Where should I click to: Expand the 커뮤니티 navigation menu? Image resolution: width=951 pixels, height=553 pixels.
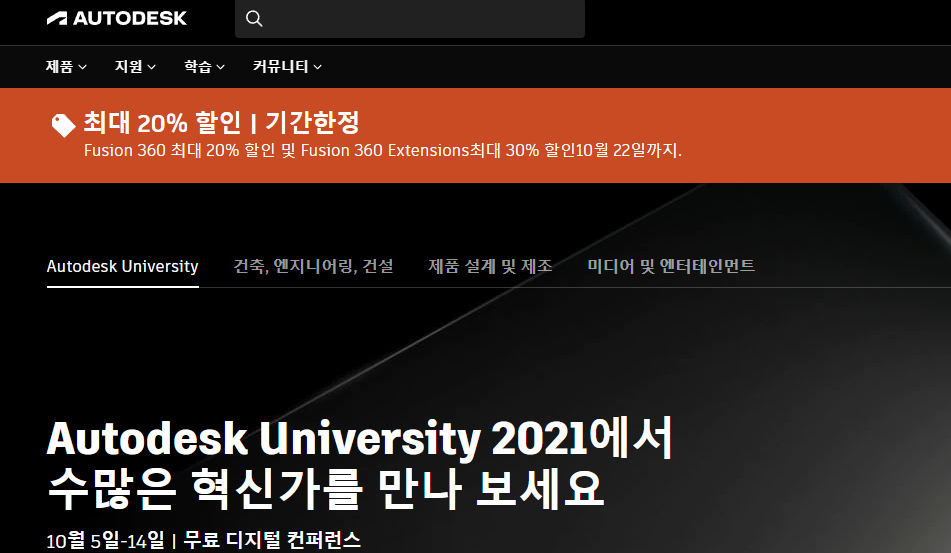pos(287,66)
